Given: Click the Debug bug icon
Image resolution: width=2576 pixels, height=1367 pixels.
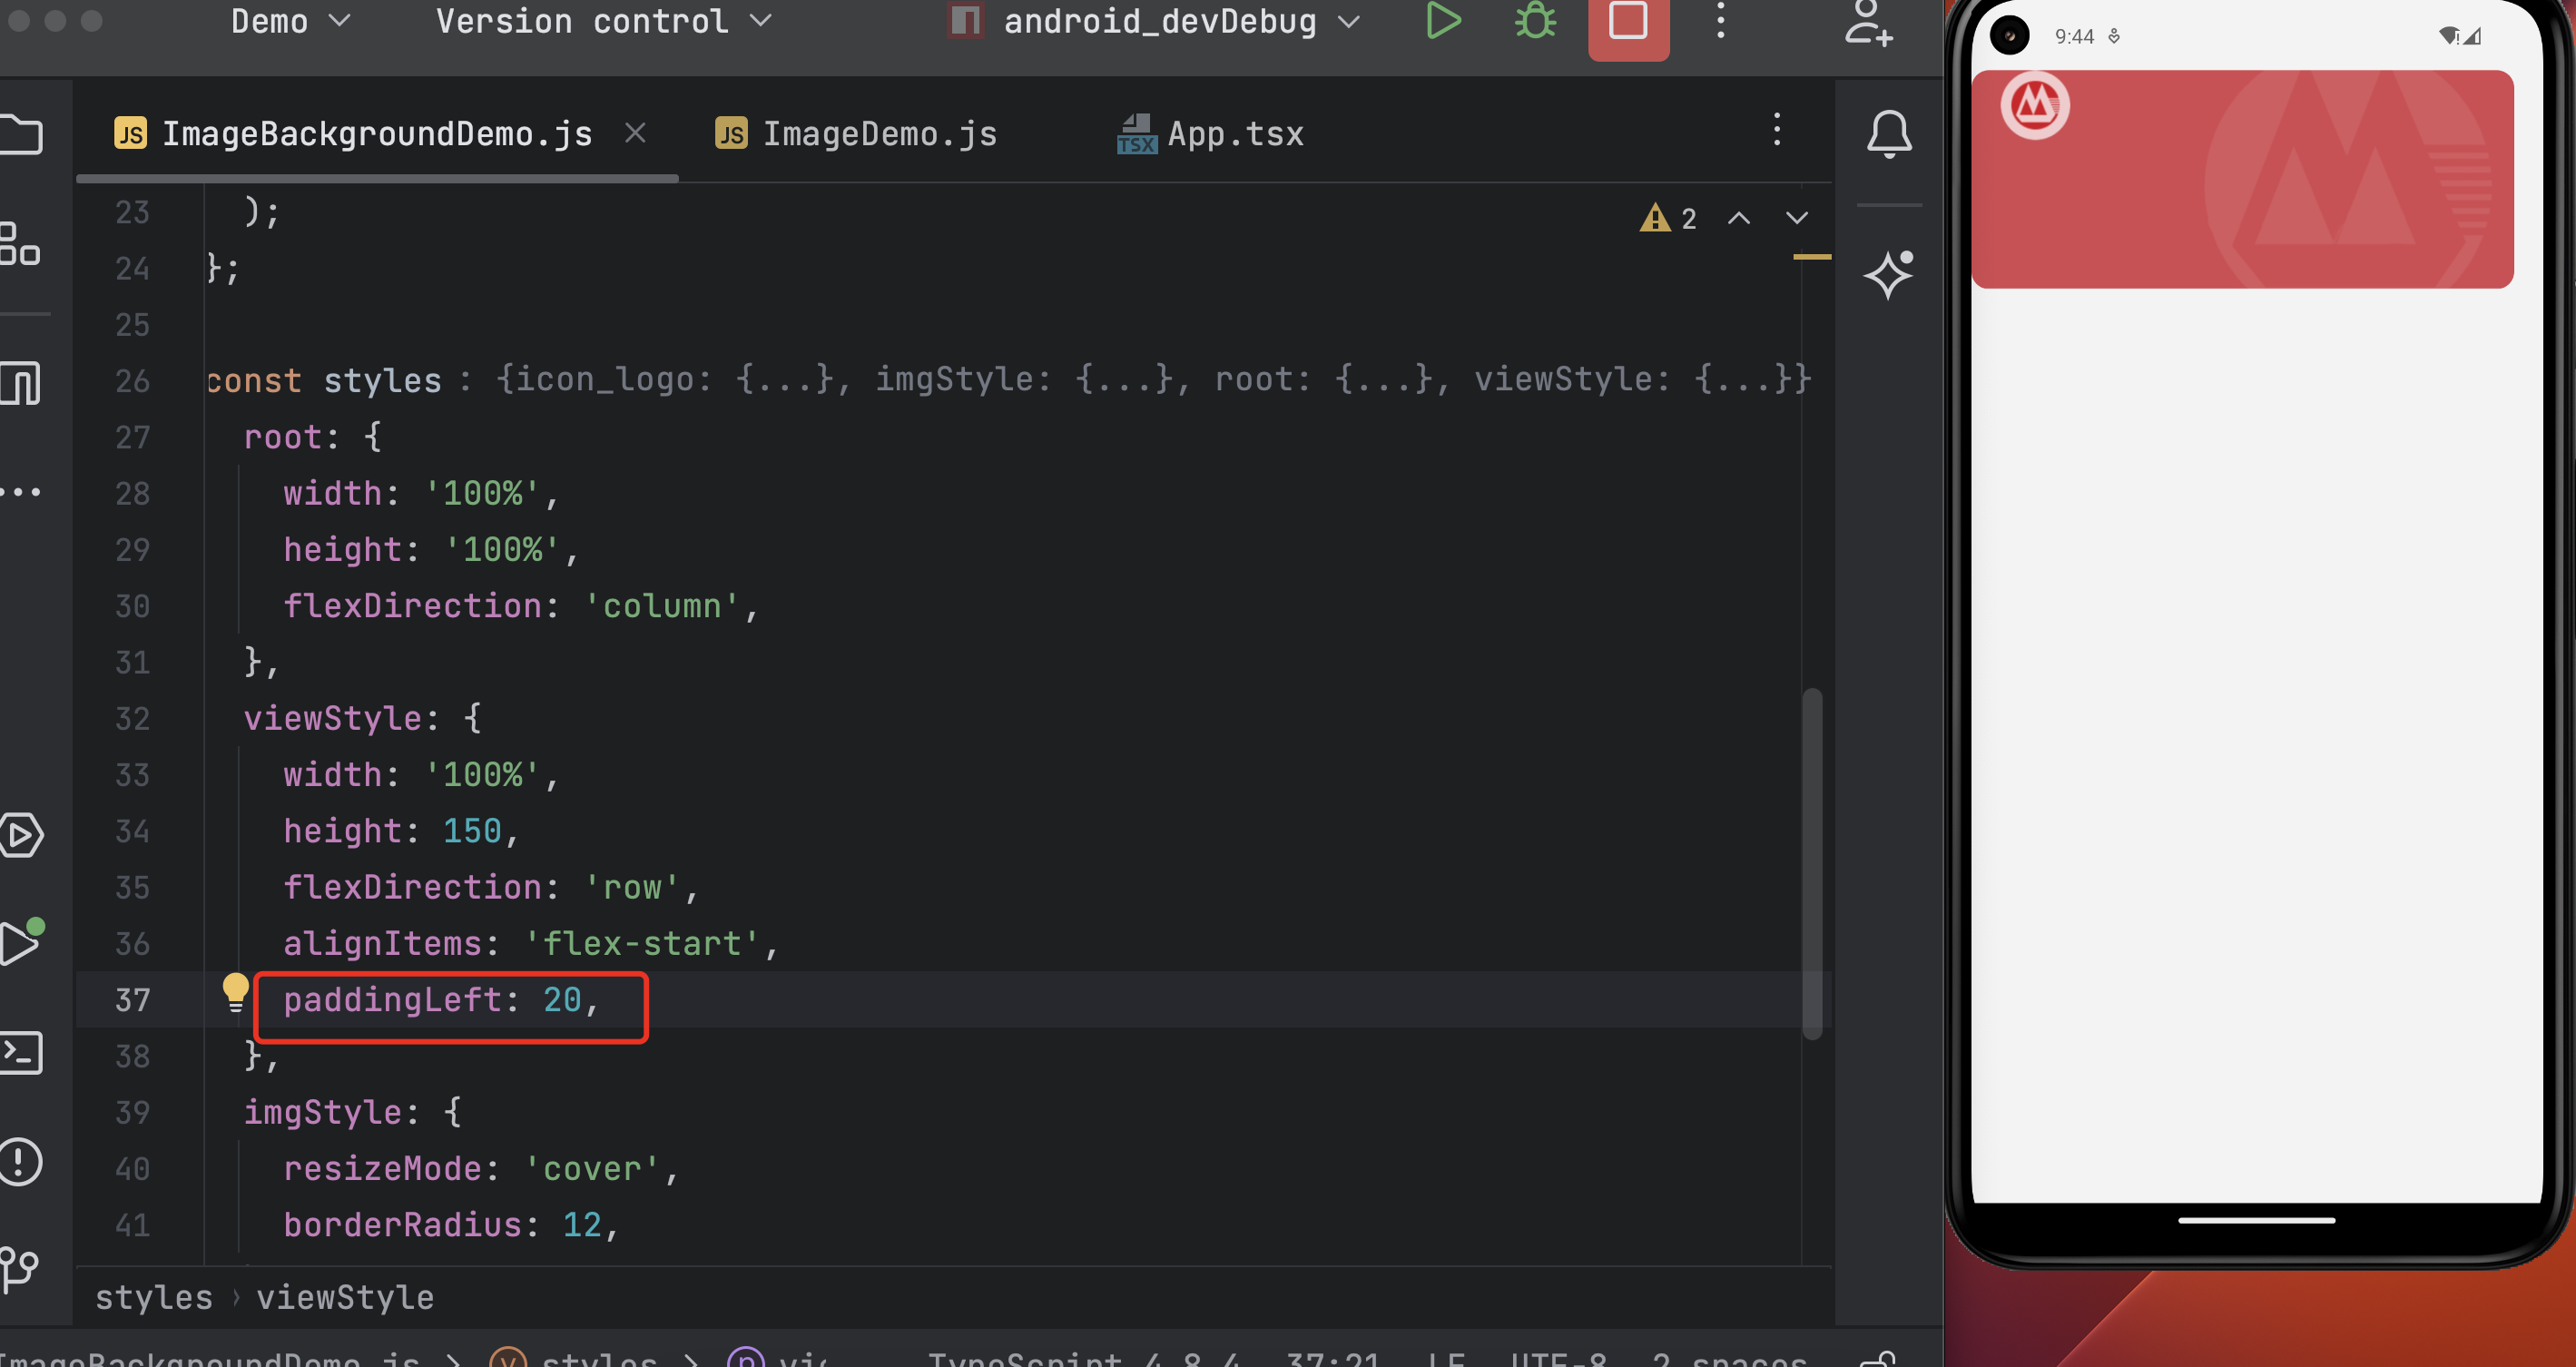Looking at the screenshot, I should [x=1535, y=20].
